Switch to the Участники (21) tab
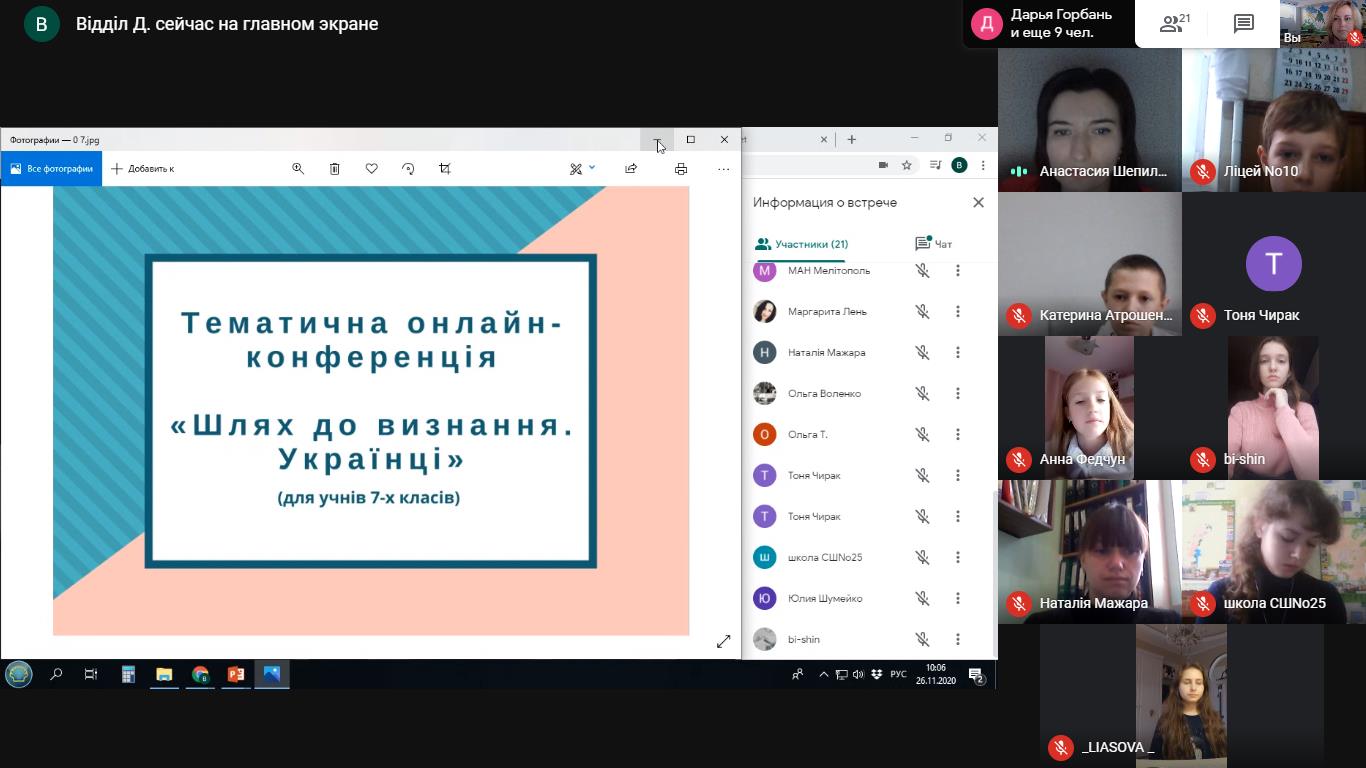 [x=802, y=244]
